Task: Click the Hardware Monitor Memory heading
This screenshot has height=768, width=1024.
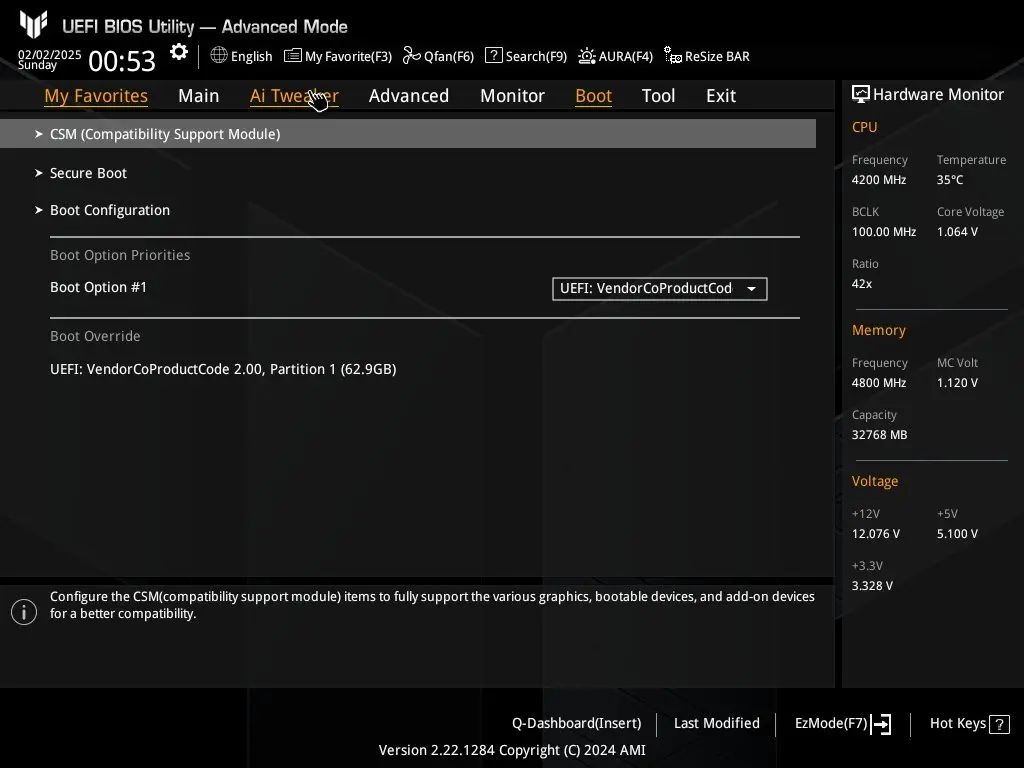Action: pos(879,330)
